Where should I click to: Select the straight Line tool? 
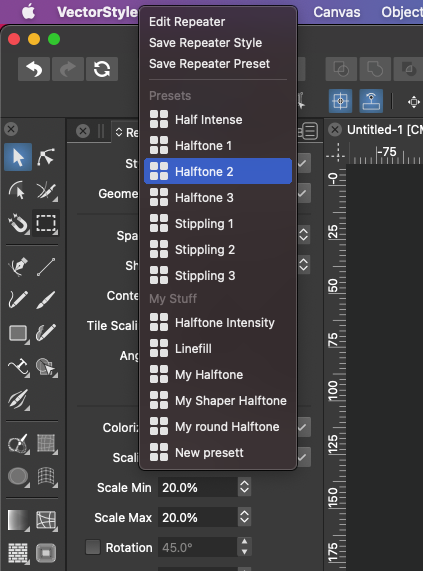(46, 267)
